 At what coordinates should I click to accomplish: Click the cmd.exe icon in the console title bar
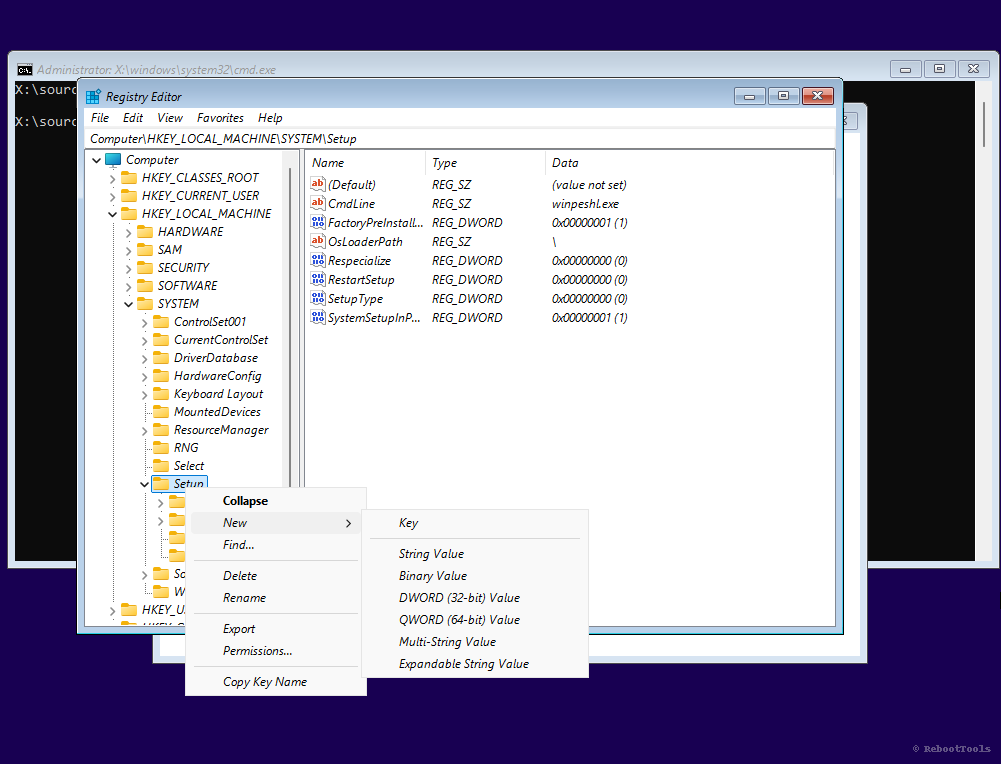(x=24, y=68)
